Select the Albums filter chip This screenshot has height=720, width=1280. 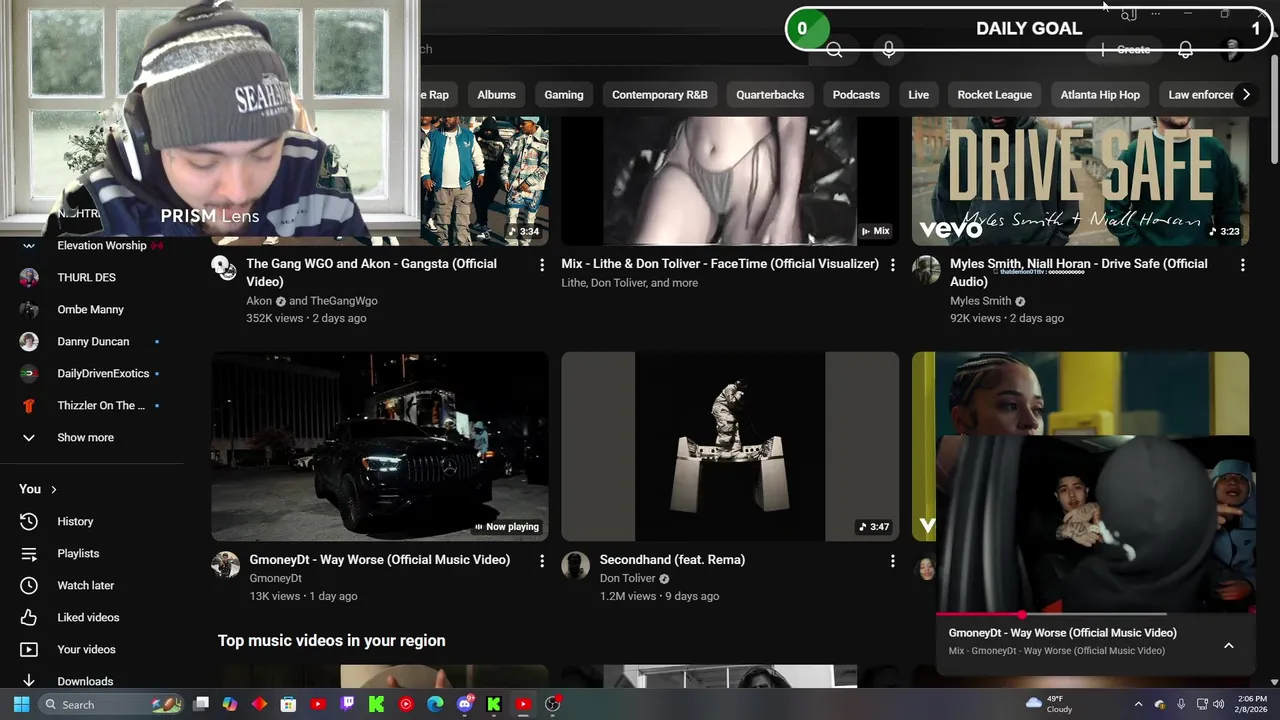496,95
